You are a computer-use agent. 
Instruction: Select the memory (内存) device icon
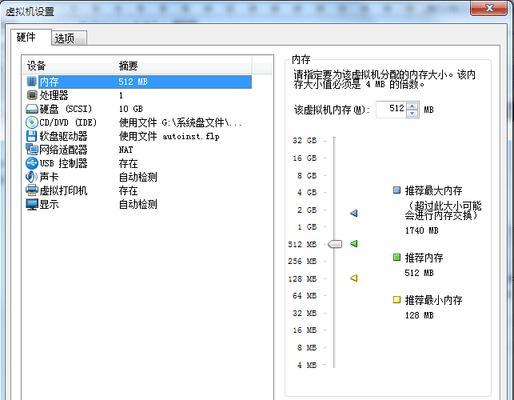[32, 81]
